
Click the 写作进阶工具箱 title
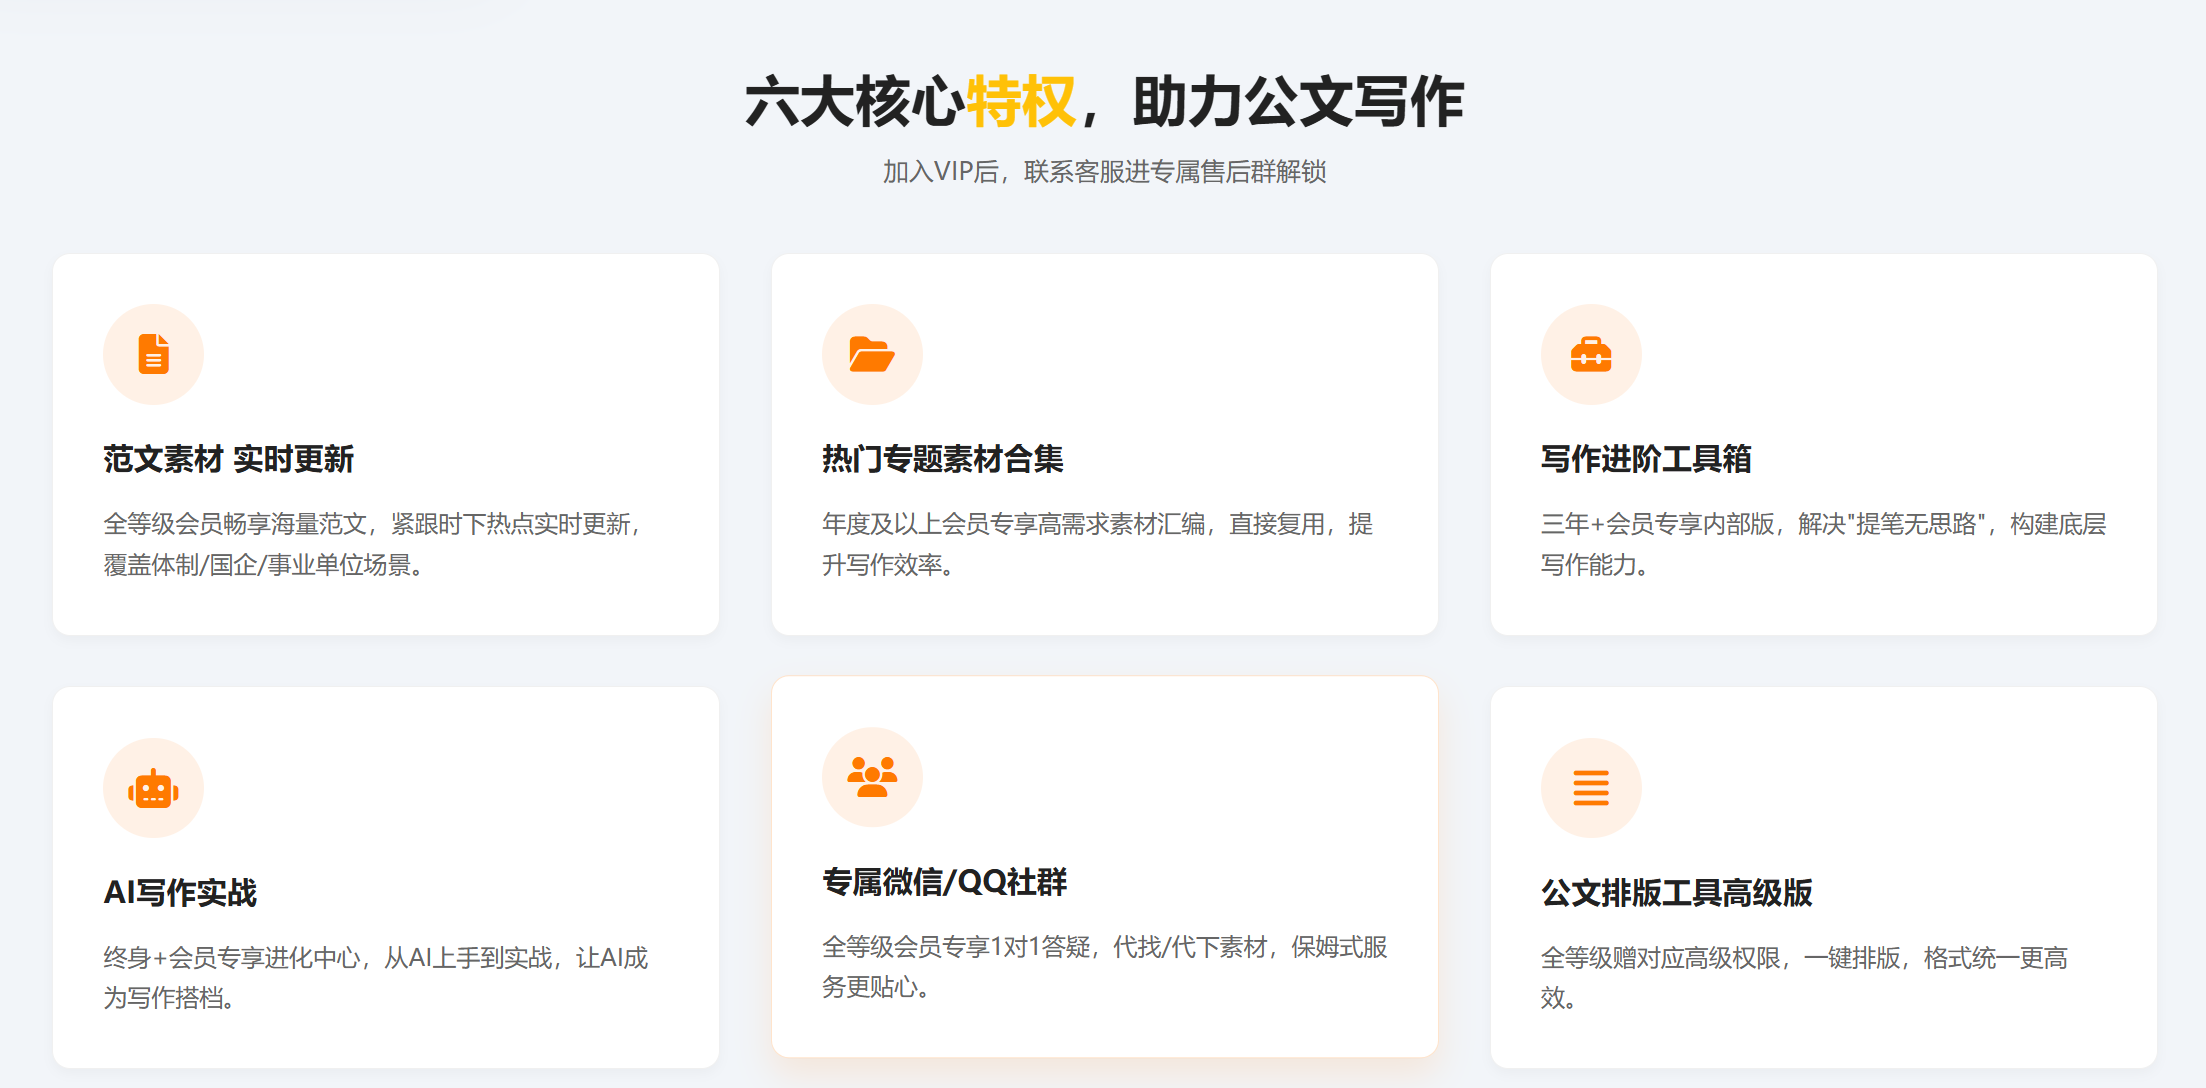(1645, 459)
